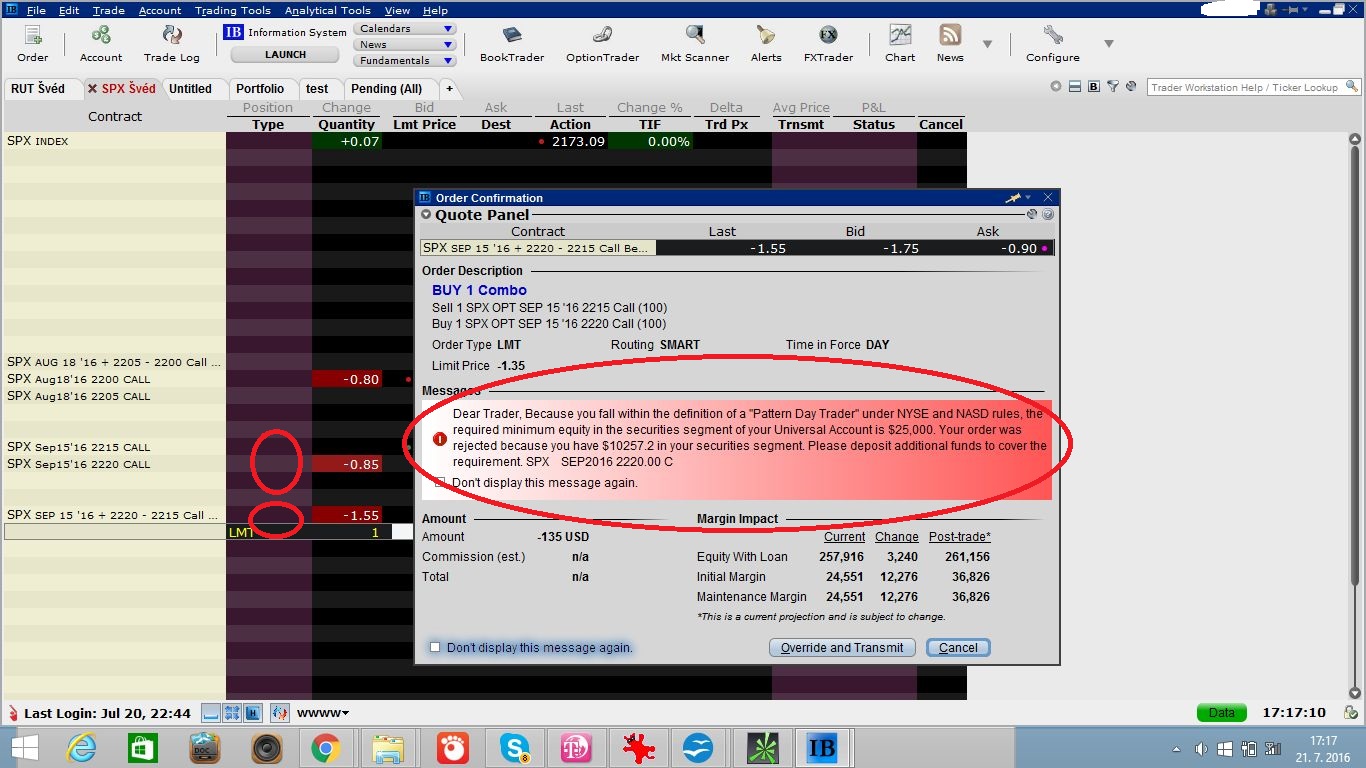Open the Trade Log icon

tap(172, 44)
